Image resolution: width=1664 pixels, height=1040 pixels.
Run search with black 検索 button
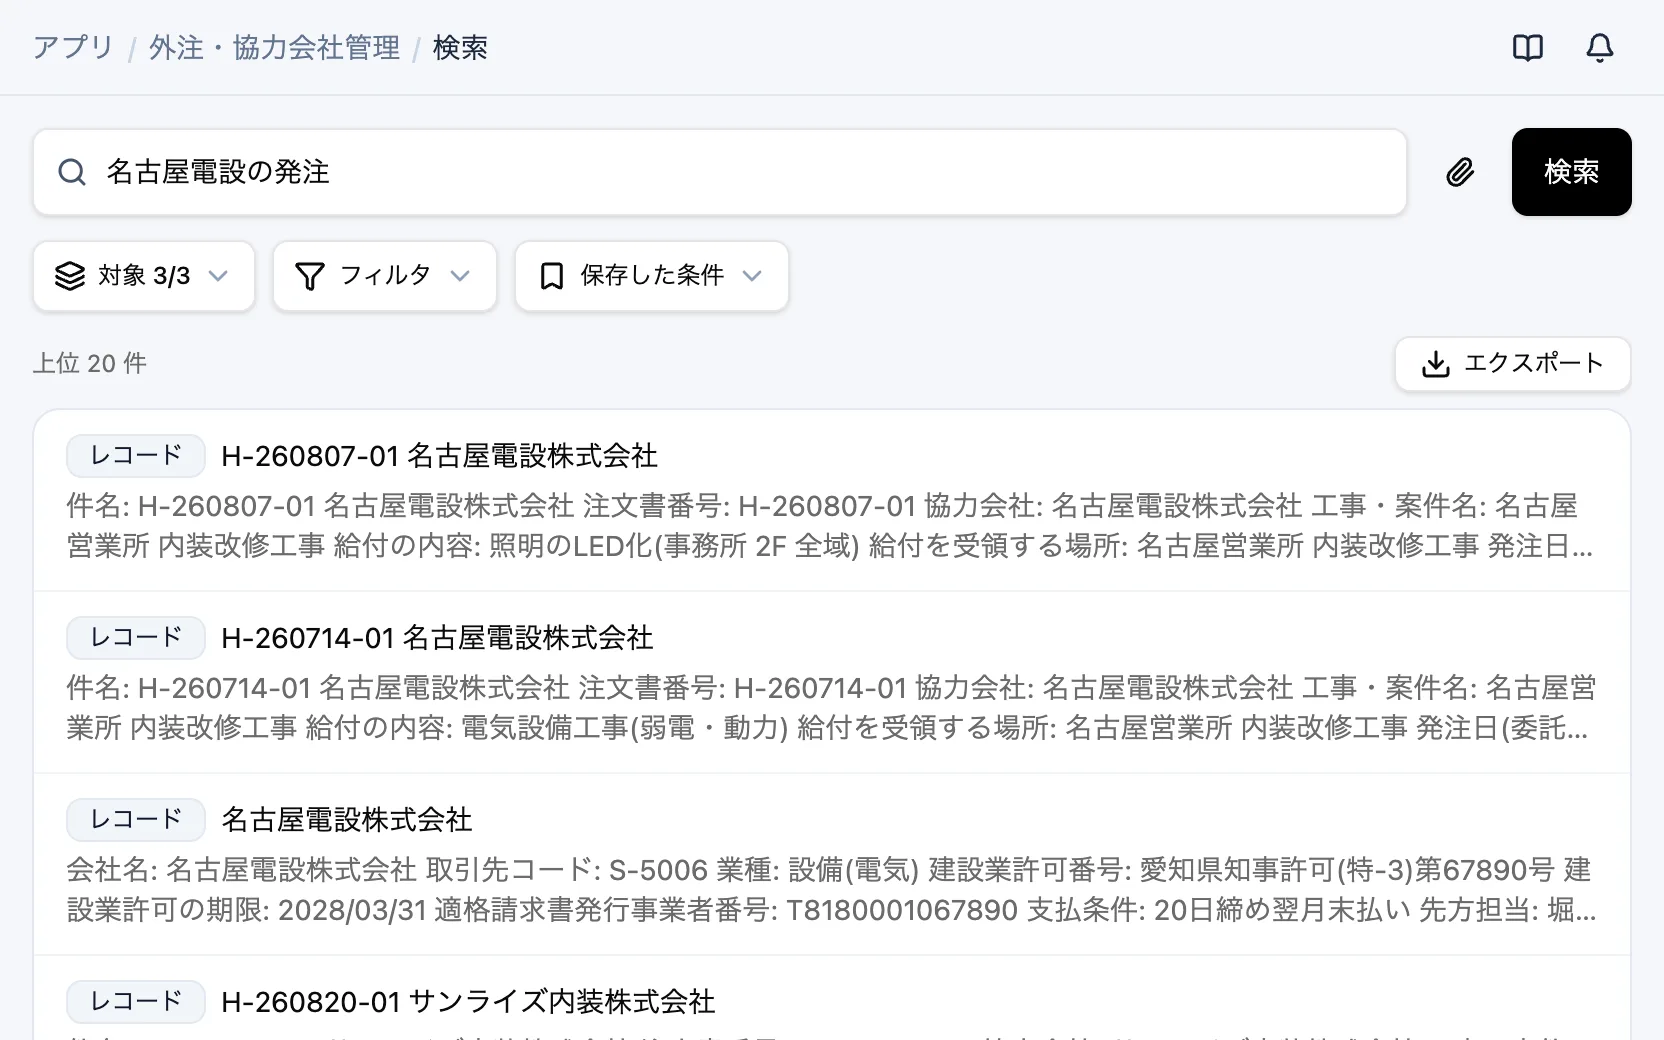(x=1571, y=172)
